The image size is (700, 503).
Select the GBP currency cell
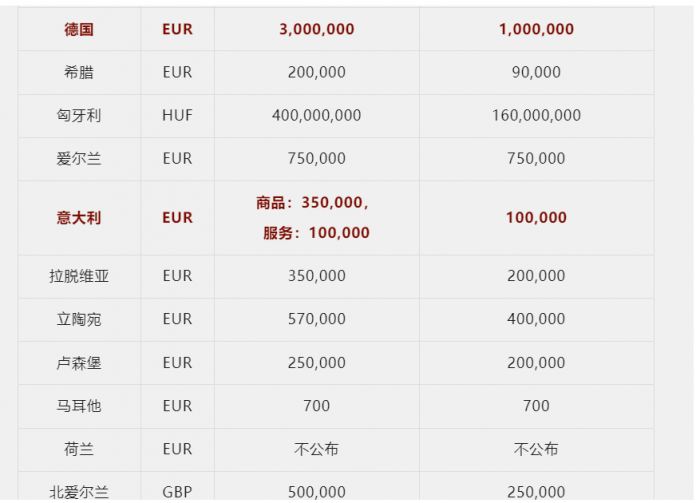[177, 492]
